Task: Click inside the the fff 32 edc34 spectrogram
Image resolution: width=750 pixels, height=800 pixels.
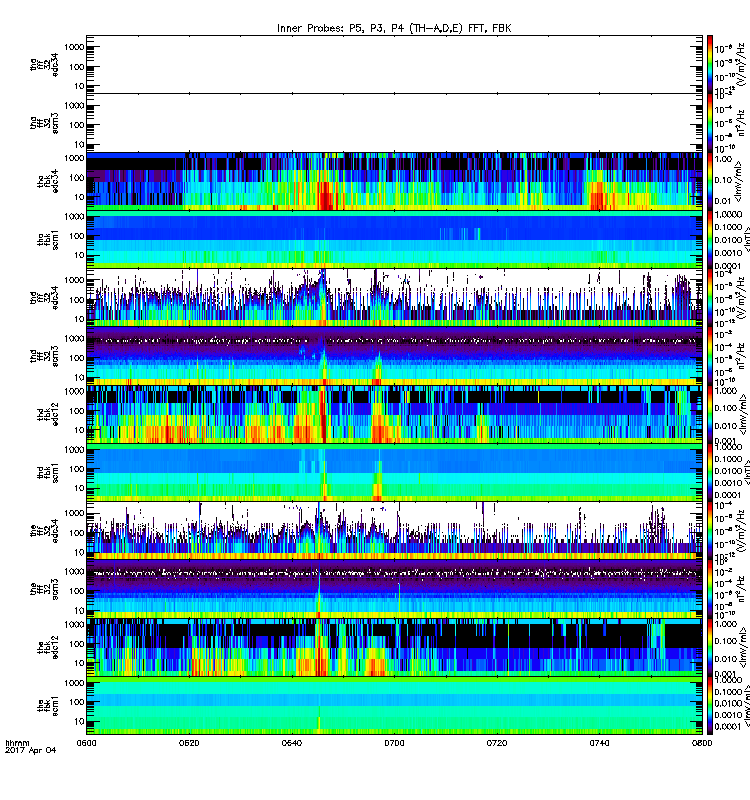Action: click(x=394, y=531)
